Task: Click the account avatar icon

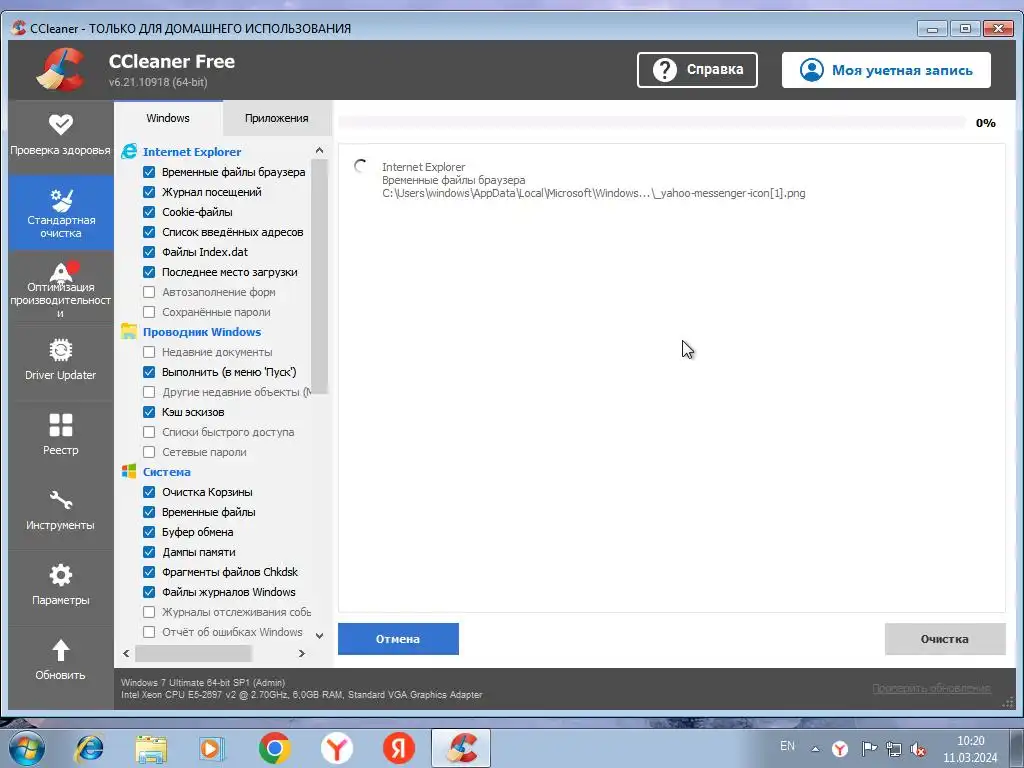Action: 812,70
